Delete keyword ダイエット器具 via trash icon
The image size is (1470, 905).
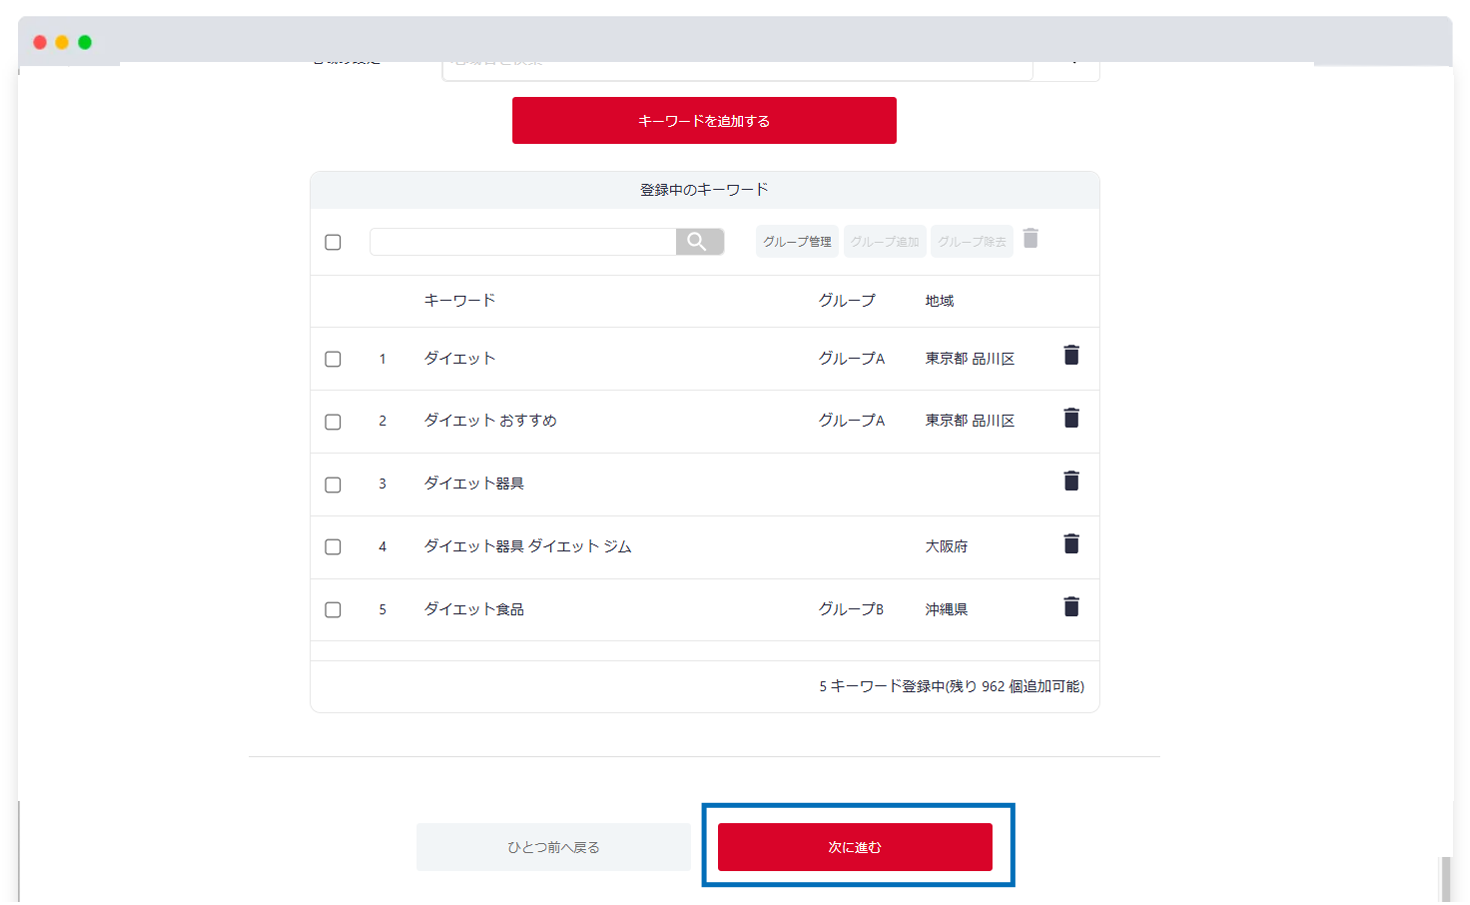coord(1071,481)
